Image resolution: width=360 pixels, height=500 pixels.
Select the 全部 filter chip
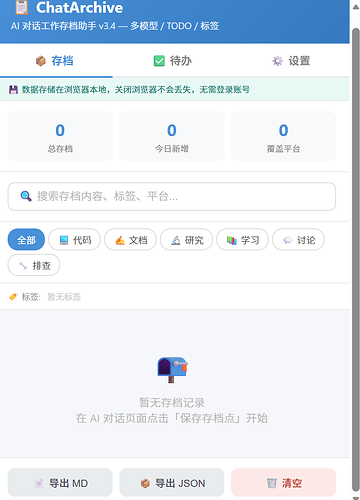pos(26,240)
